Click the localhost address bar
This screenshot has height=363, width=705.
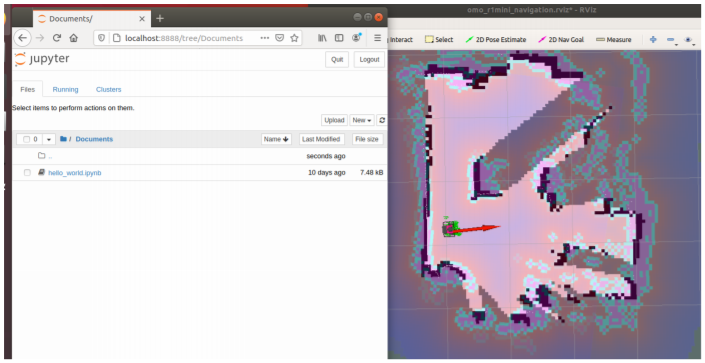click(184, 38)
